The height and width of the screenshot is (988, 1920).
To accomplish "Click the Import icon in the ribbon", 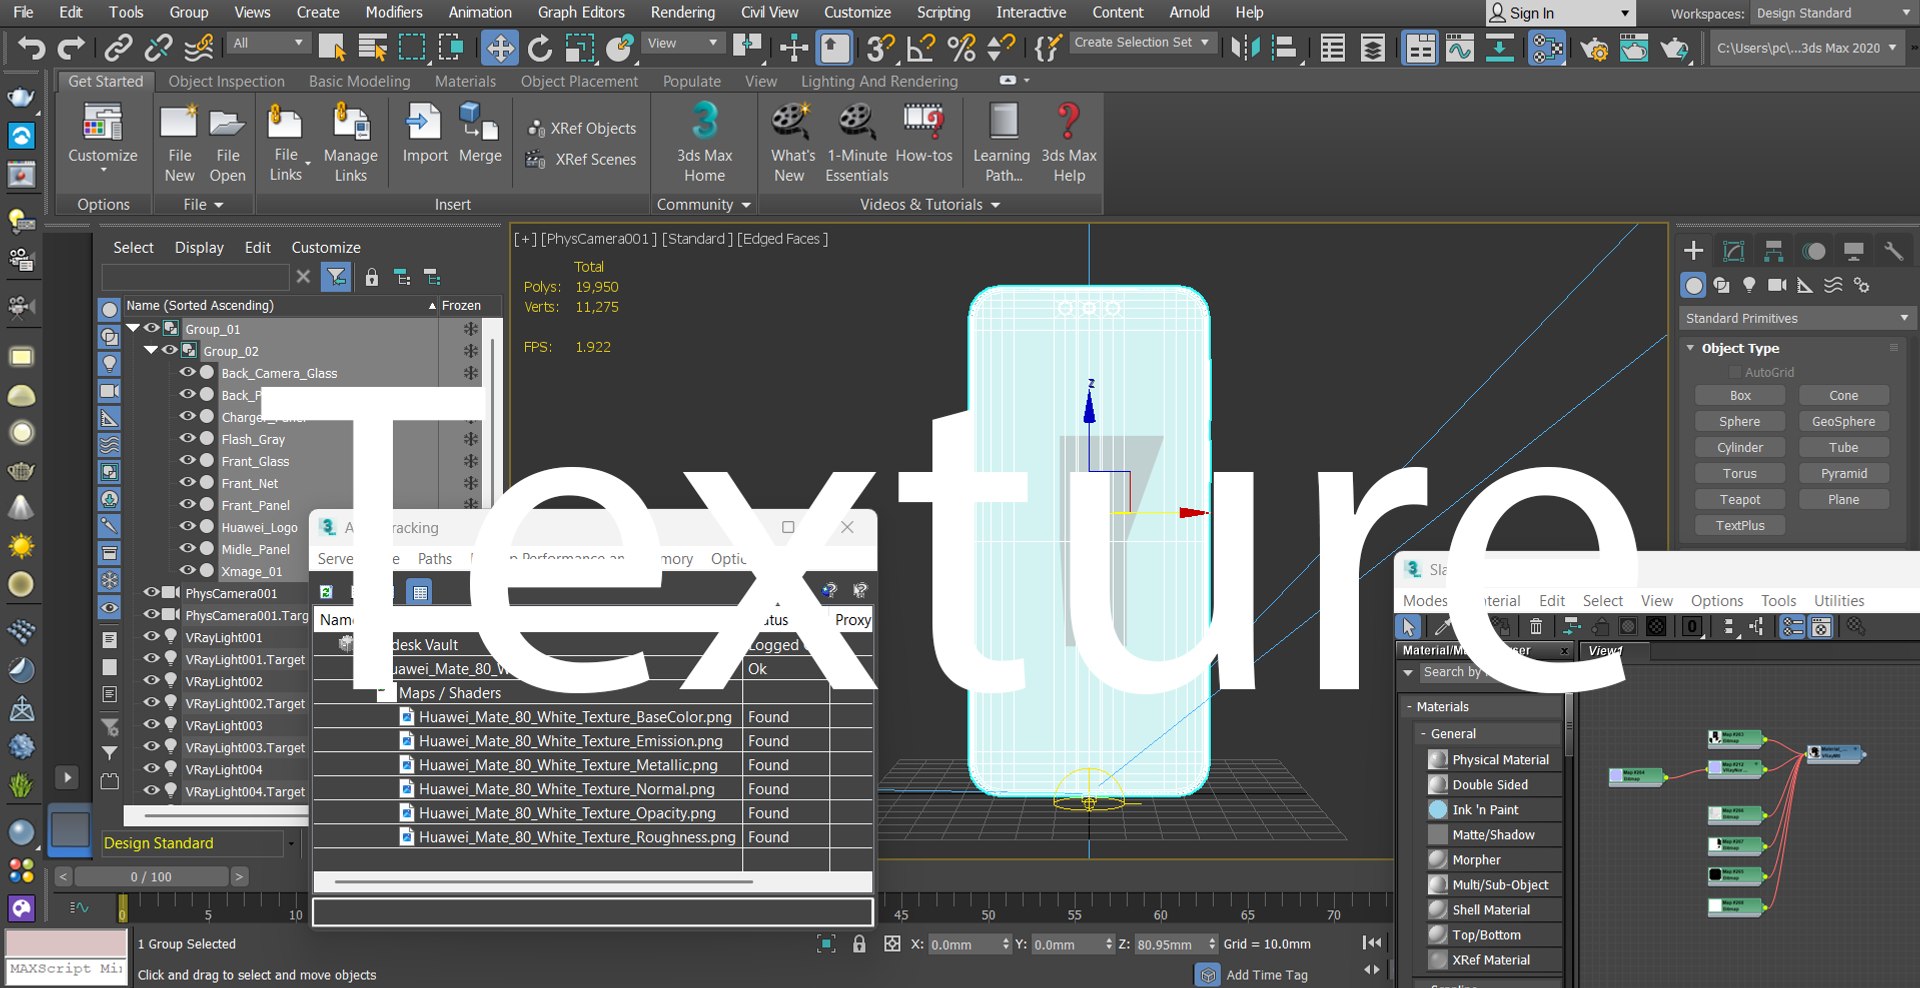I will click(424, 134).
